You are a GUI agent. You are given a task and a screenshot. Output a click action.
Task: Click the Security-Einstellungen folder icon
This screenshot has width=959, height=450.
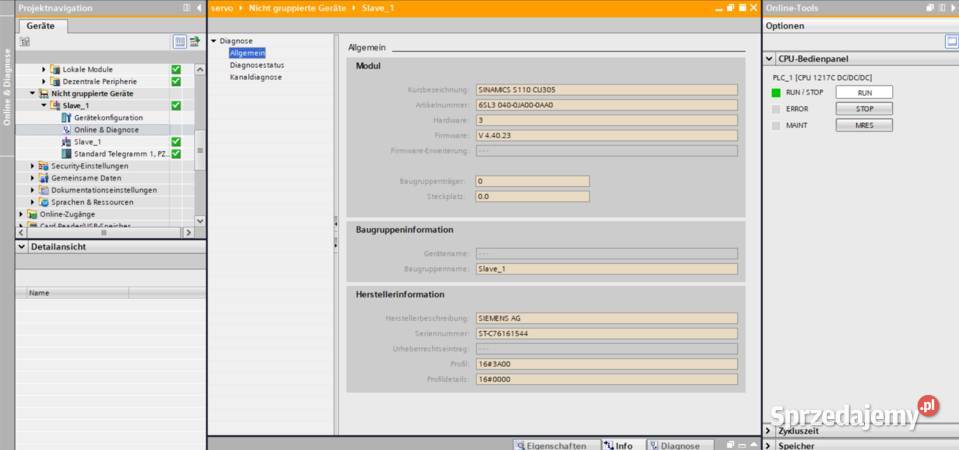coord(43,166)
